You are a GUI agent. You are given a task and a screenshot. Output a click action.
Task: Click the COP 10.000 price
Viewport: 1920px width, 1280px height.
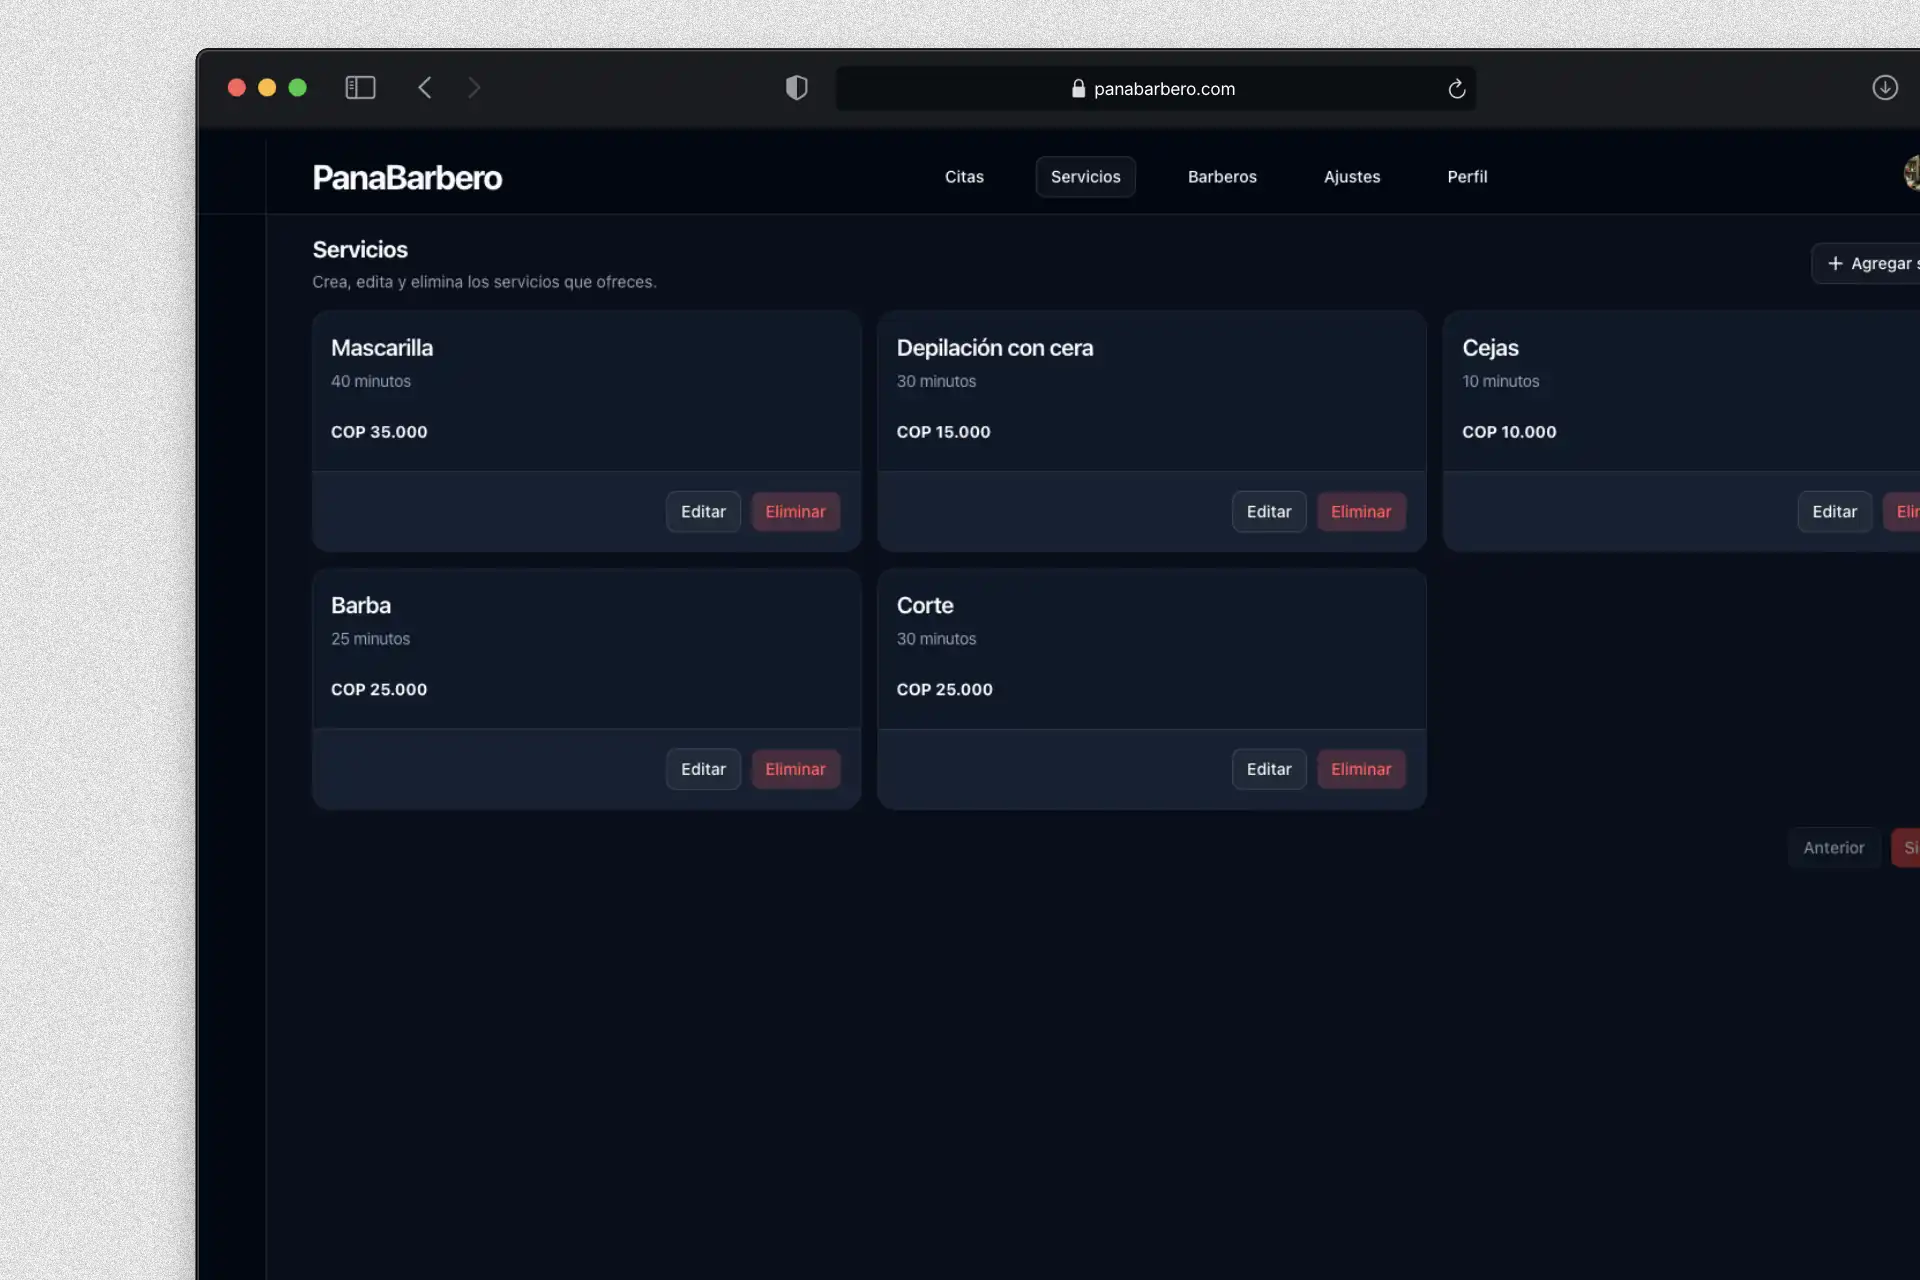point(1509,432)
